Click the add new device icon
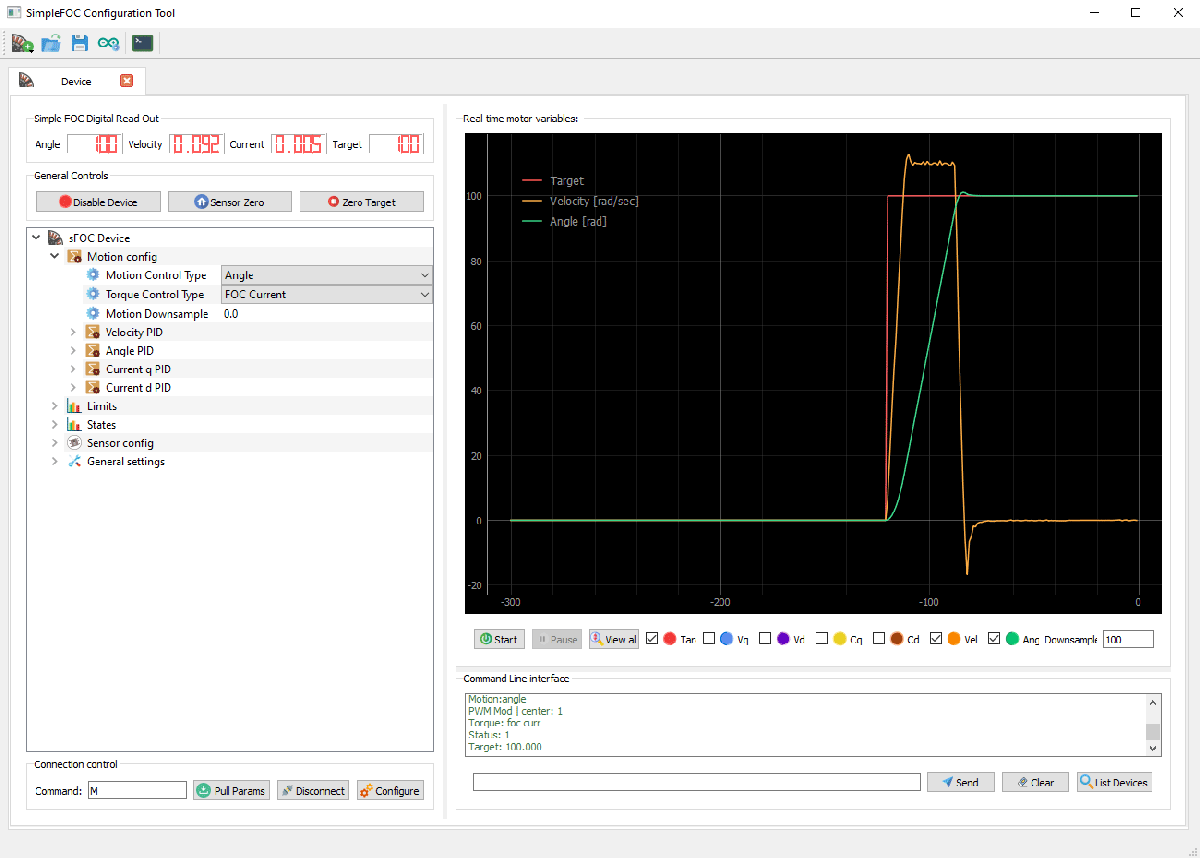The width and height of the screenshot is (1200, 858). 22,43
